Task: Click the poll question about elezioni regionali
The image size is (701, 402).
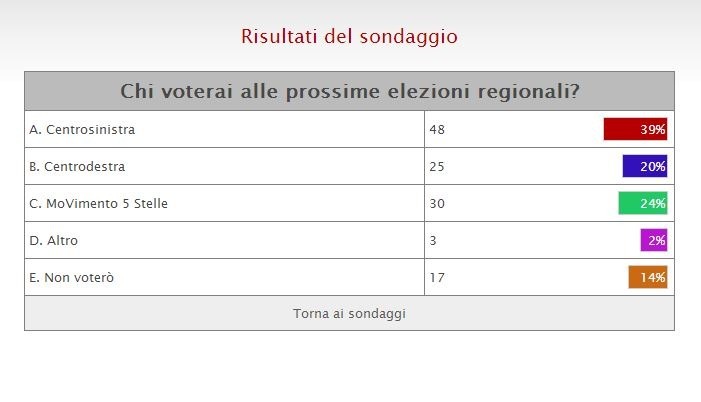Action: pos(349,91)
